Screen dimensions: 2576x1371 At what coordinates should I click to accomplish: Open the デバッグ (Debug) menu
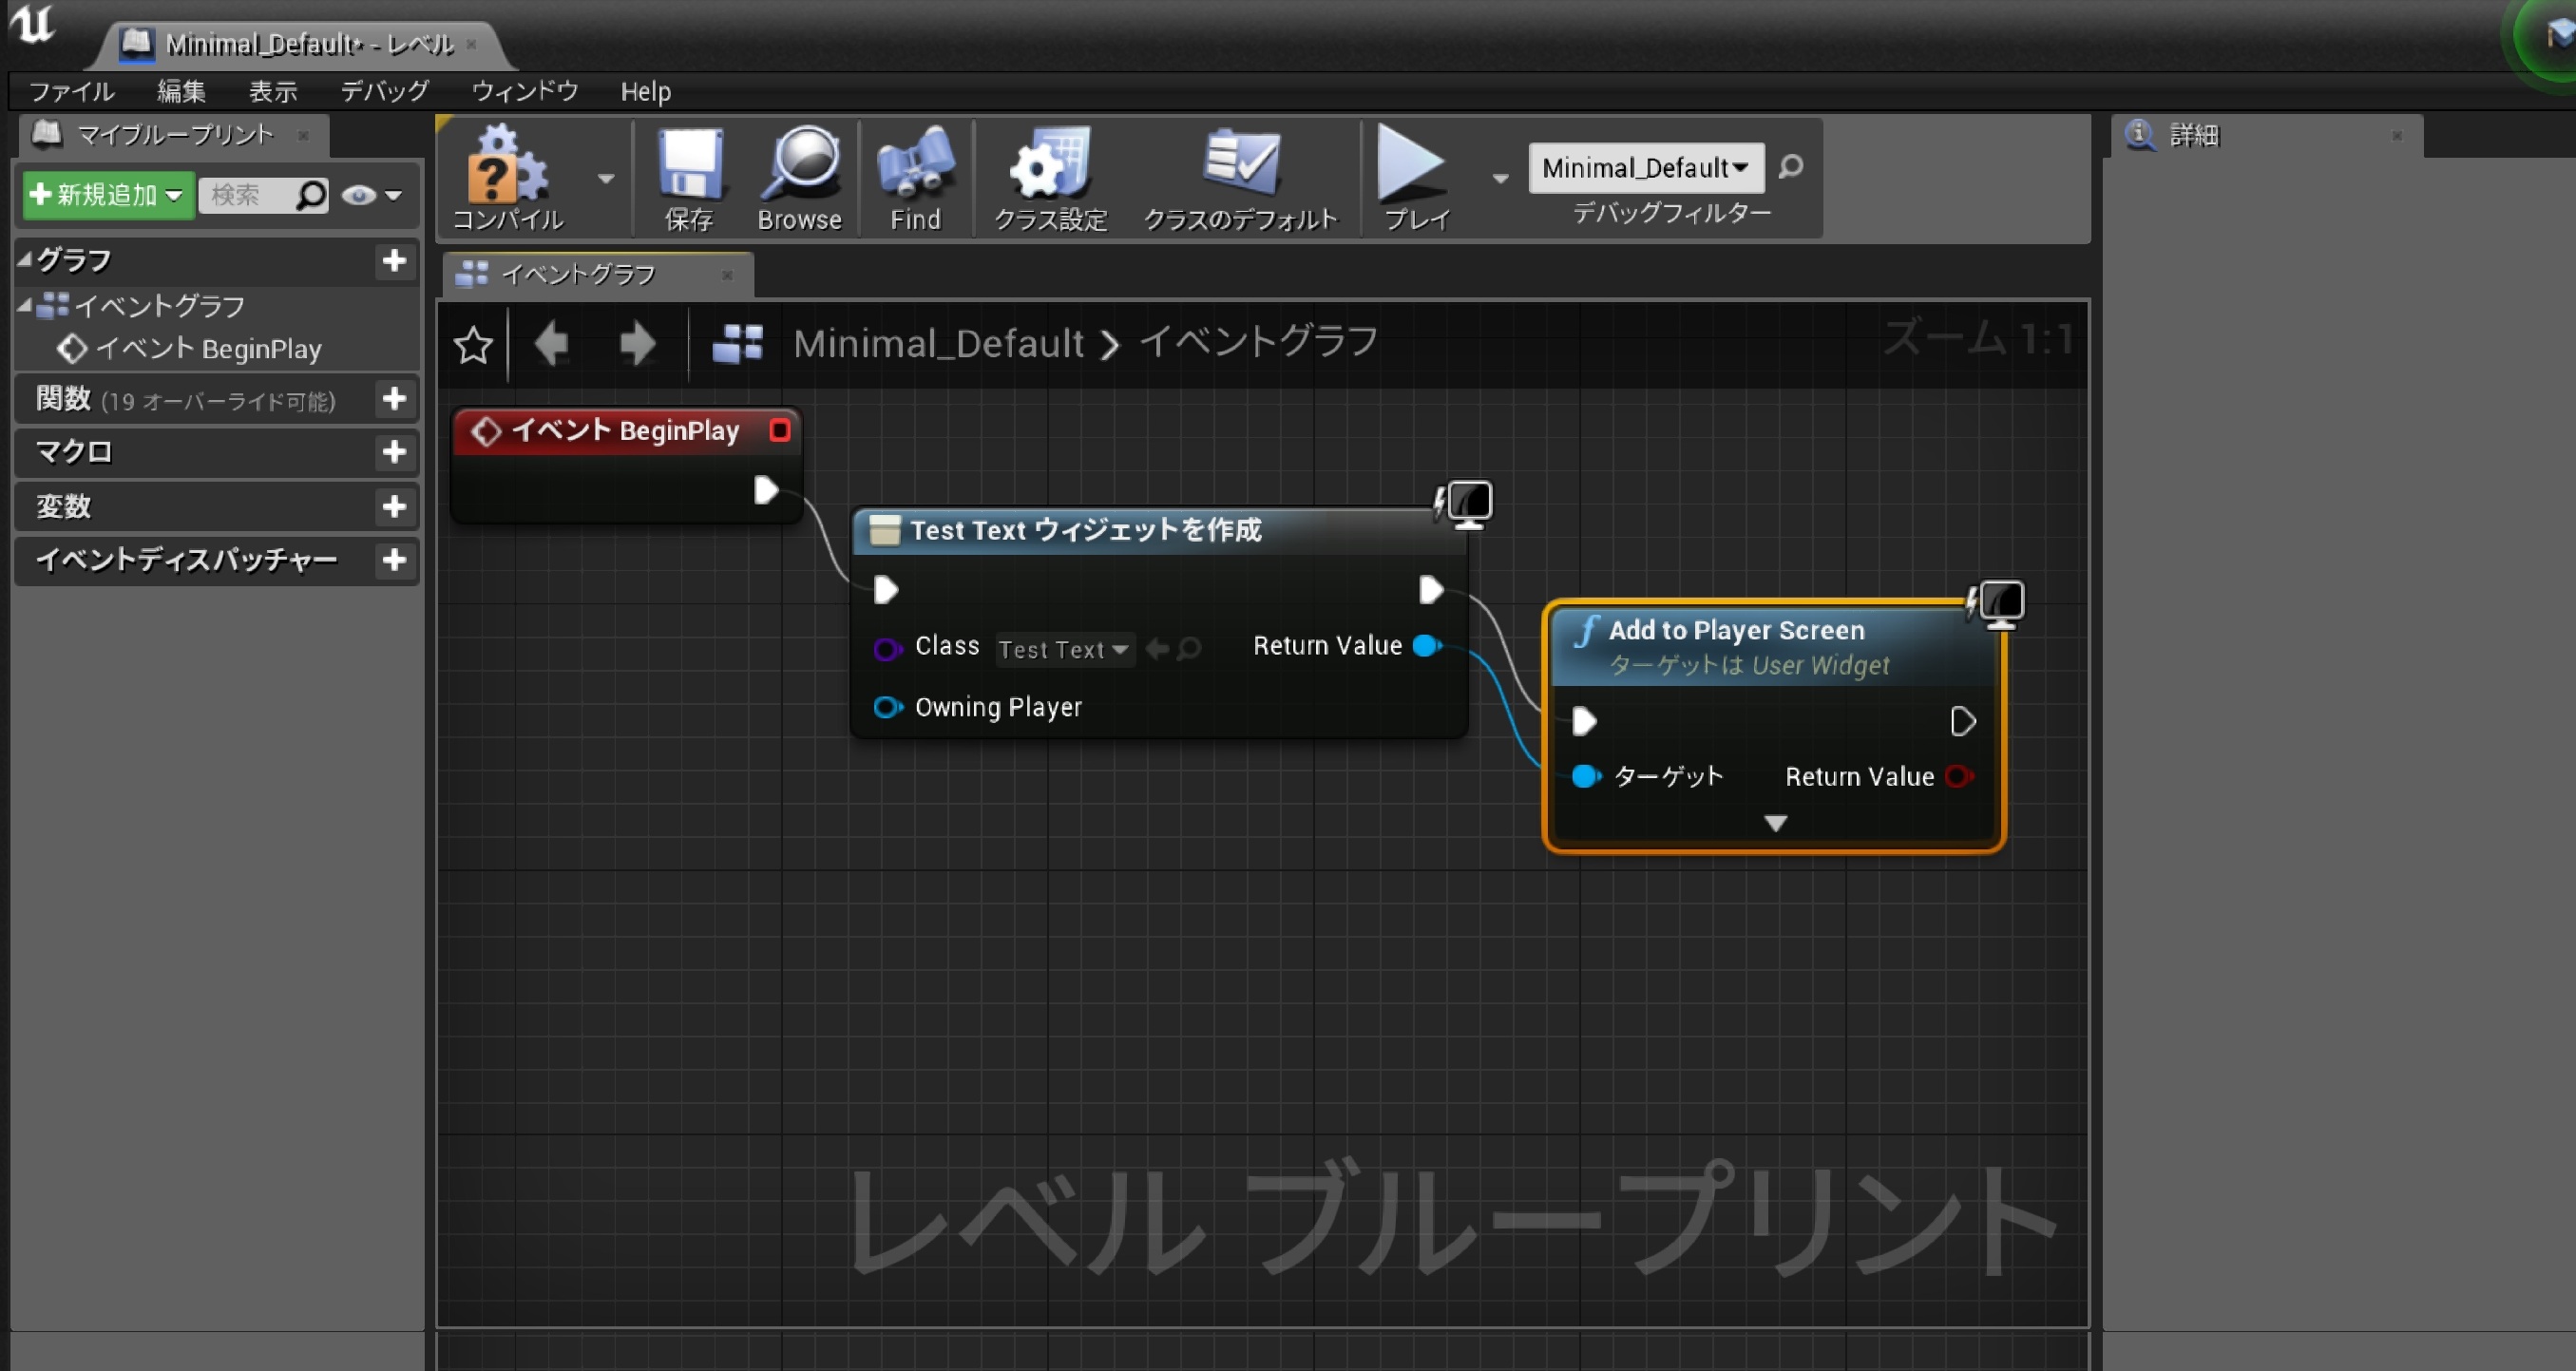click(x=385, y=91)
